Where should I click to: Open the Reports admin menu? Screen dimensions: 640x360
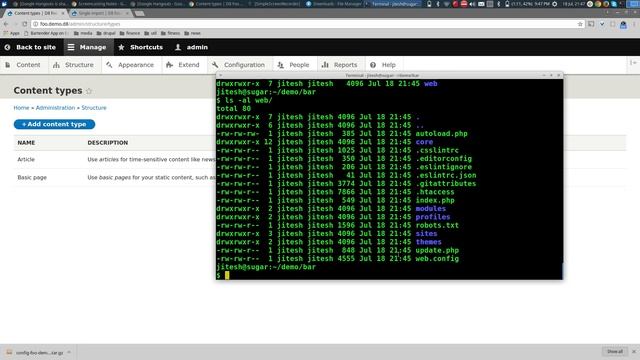[x=340, y=65]
